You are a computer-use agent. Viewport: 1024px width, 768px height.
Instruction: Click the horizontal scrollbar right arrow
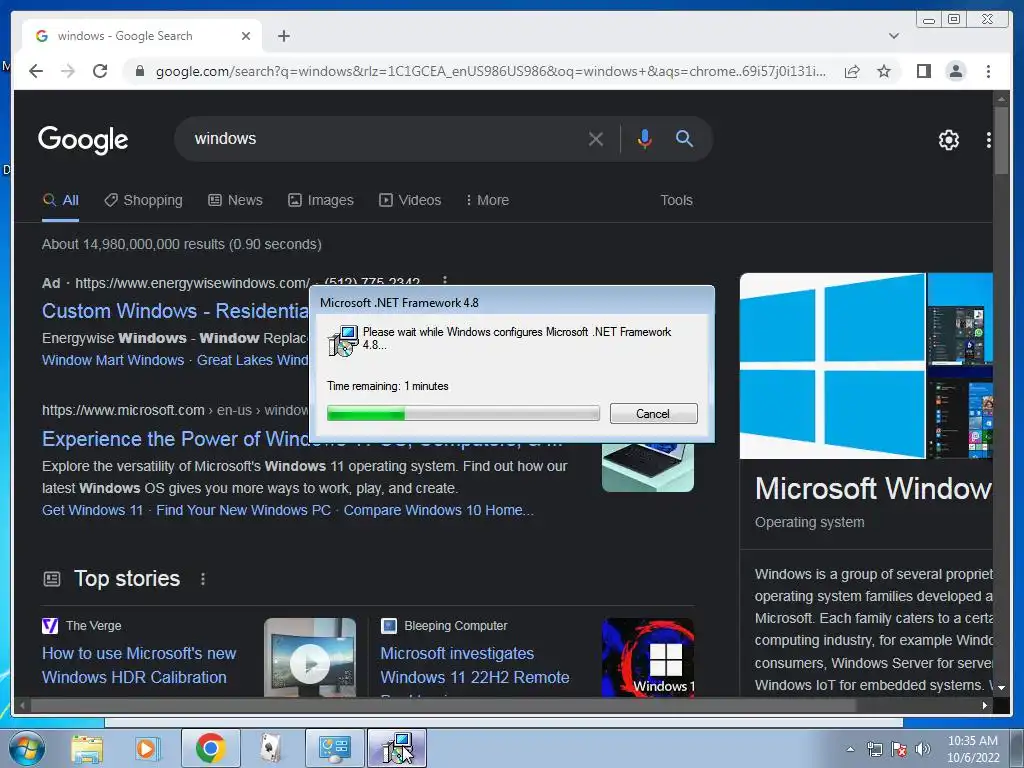pos(985,705)
